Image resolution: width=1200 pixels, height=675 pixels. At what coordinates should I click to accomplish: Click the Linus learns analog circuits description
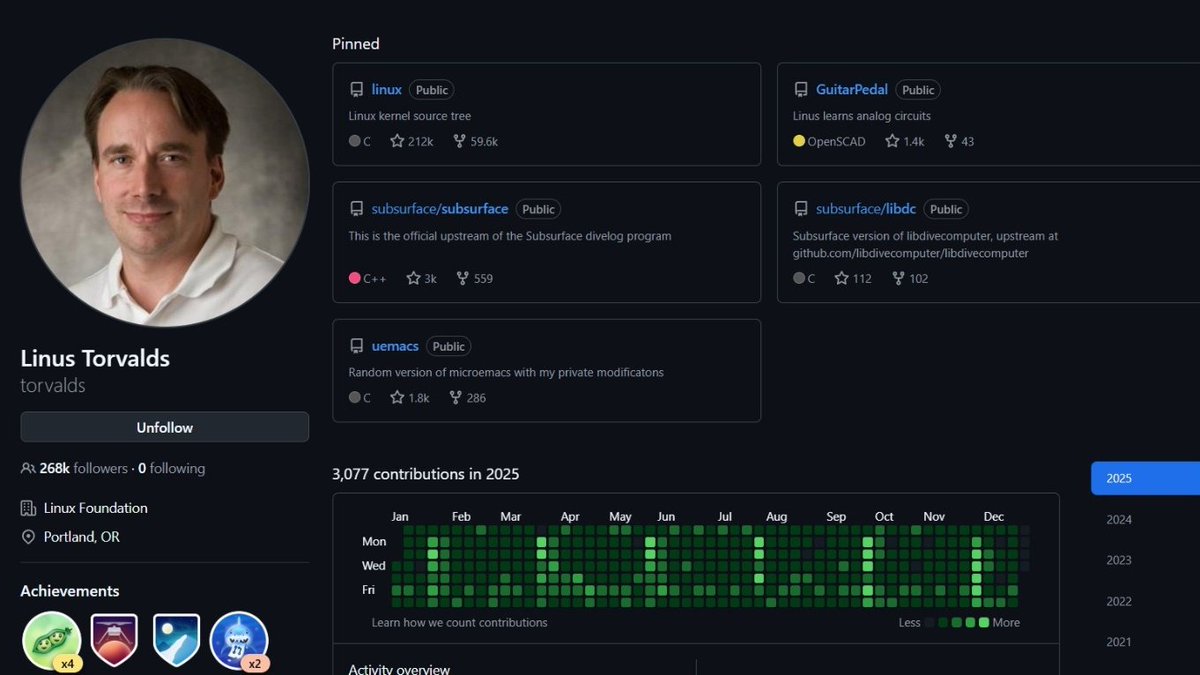coord(862,116)
